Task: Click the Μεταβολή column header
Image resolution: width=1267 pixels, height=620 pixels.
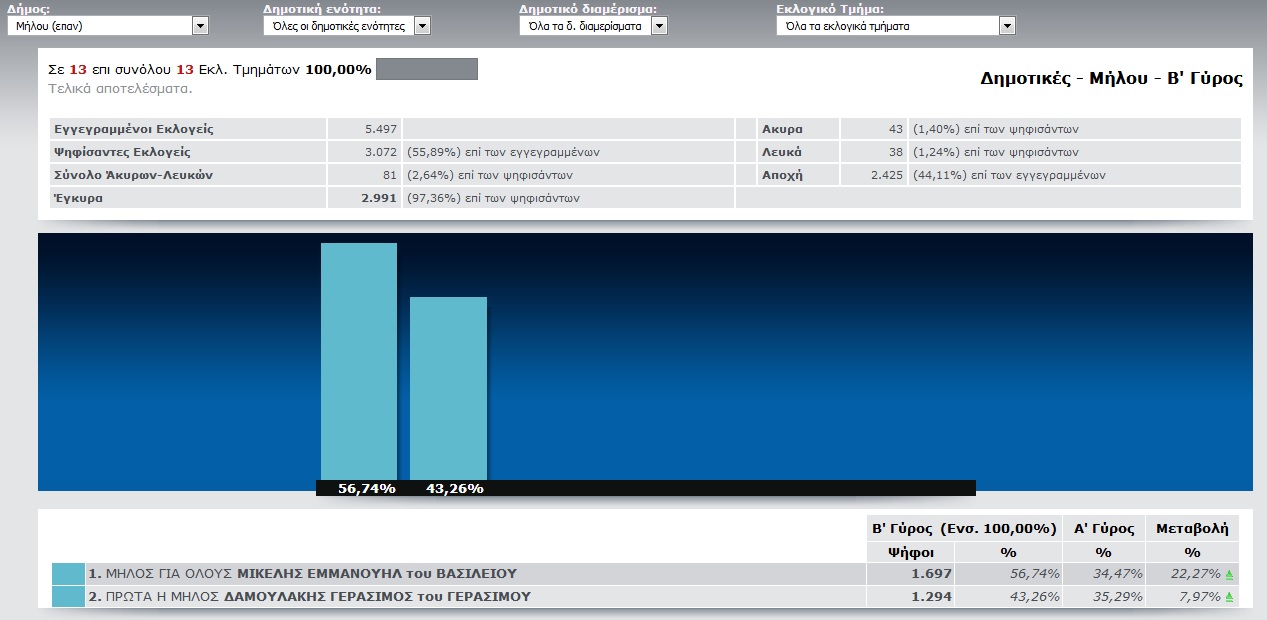Action: (1192, 528)
